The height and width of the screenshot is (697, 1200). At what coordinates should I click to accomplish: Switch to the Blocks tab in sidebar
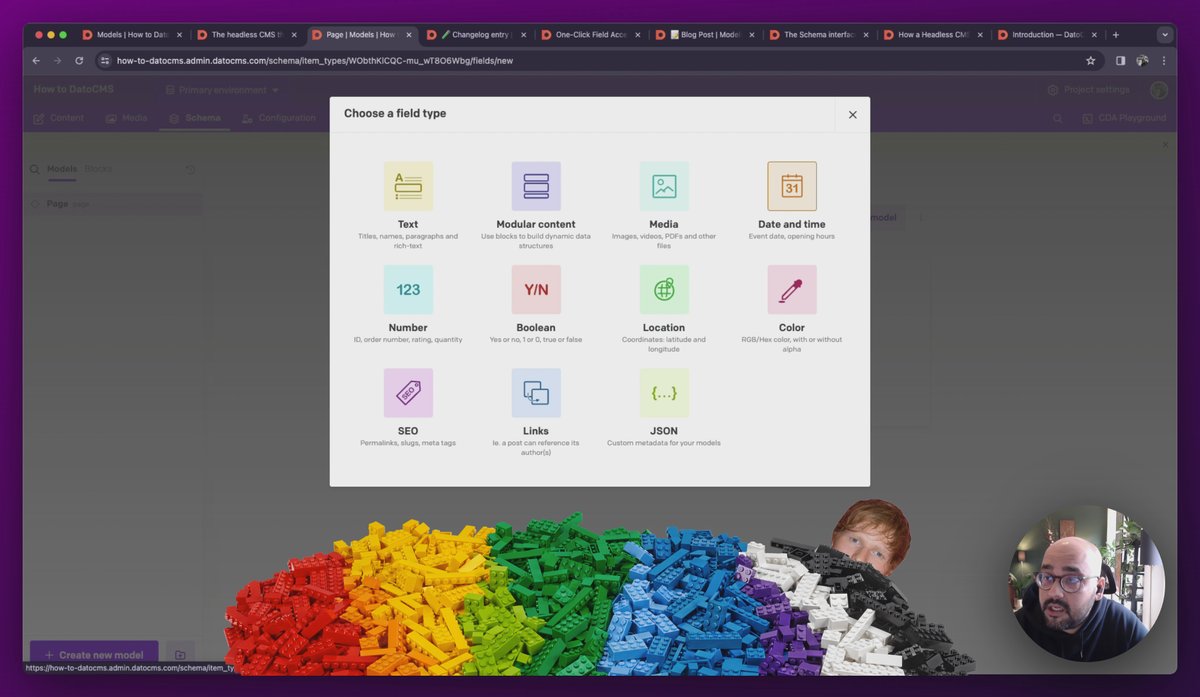pyautogui.click(x=98, y=169)
